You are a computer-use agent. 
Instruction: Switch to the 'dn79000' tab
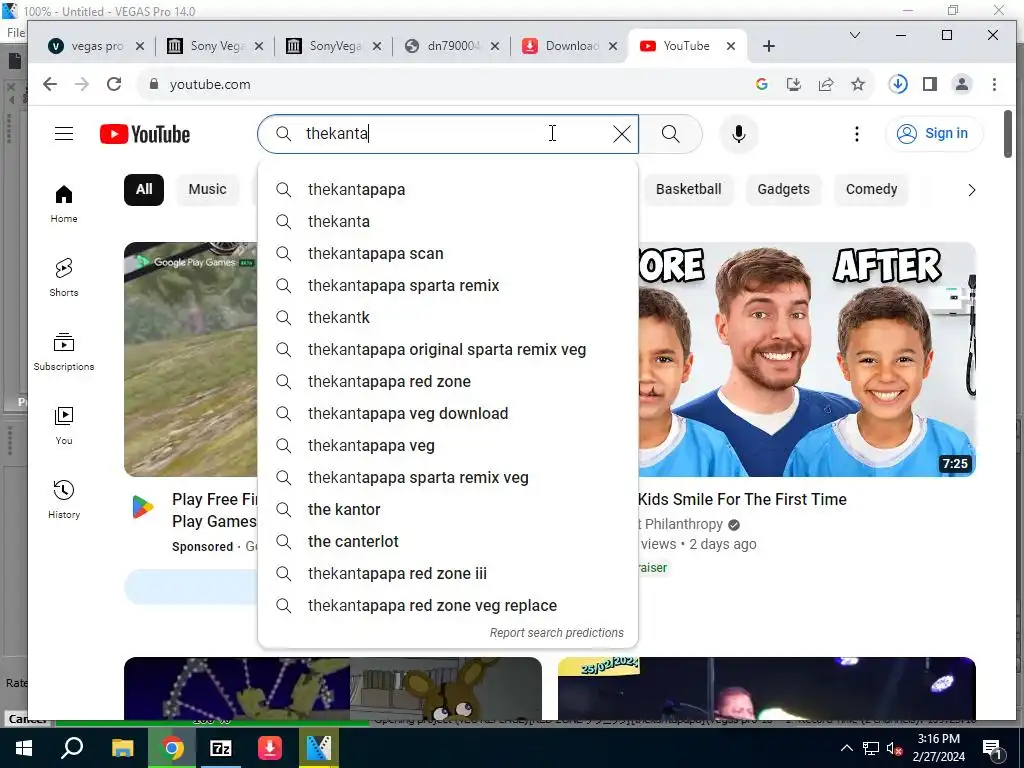point(453,46)
